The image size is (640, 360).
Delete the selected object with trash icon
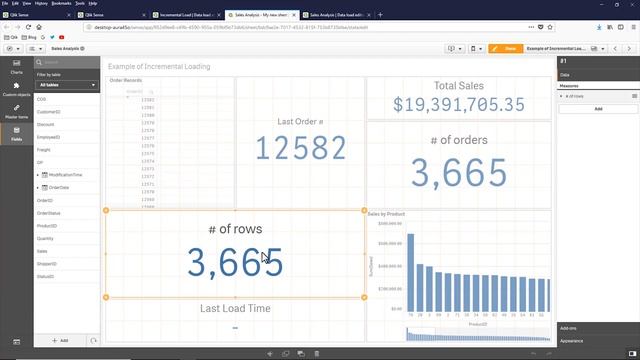tap(317, 353)
